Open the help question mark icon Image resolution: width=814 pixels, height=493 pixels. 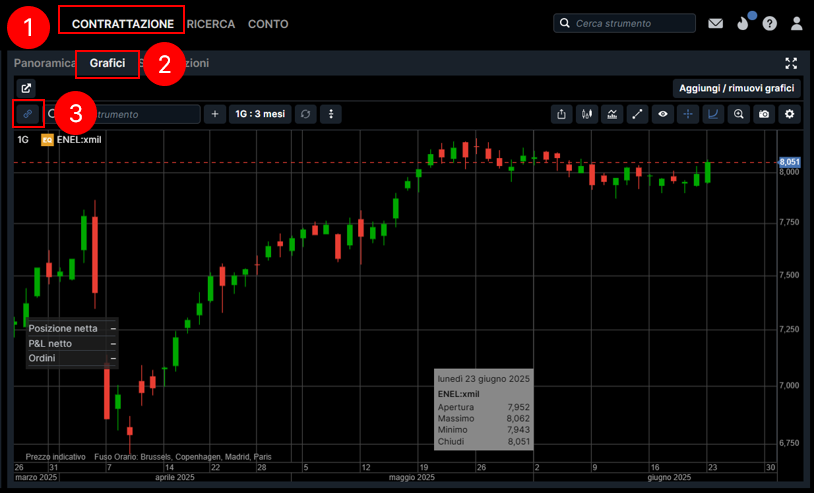(769, 23)
